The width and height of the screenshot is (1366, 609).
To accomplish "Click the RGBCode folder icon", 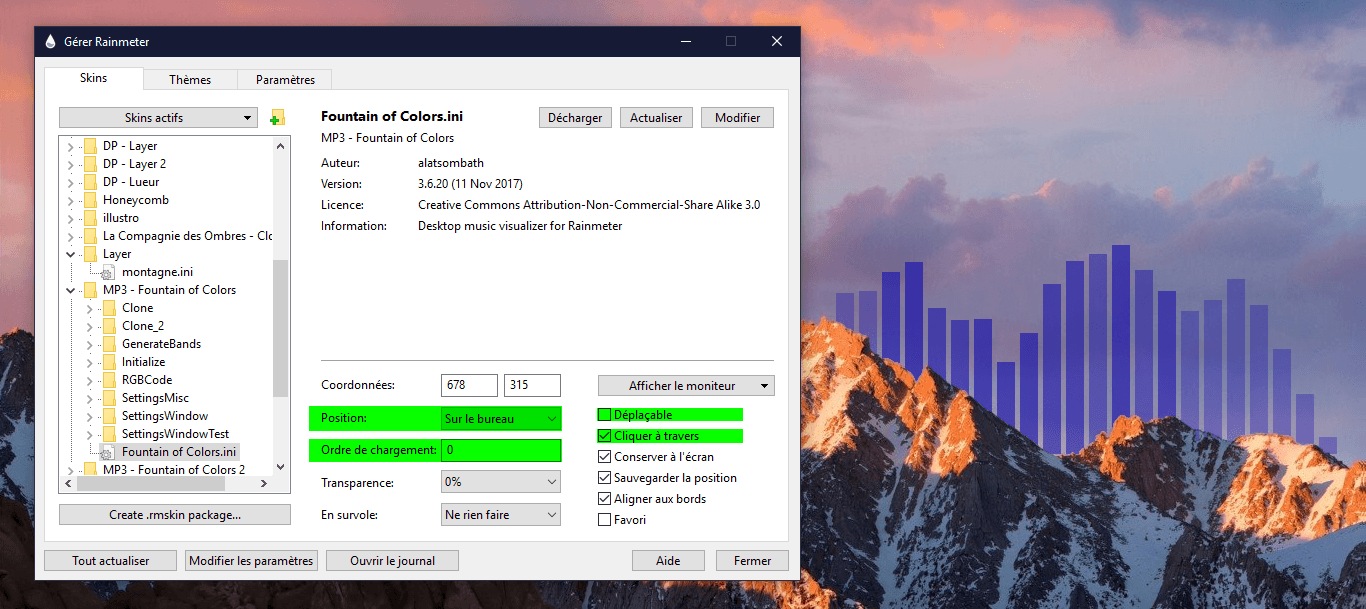I will pos(109,380).
